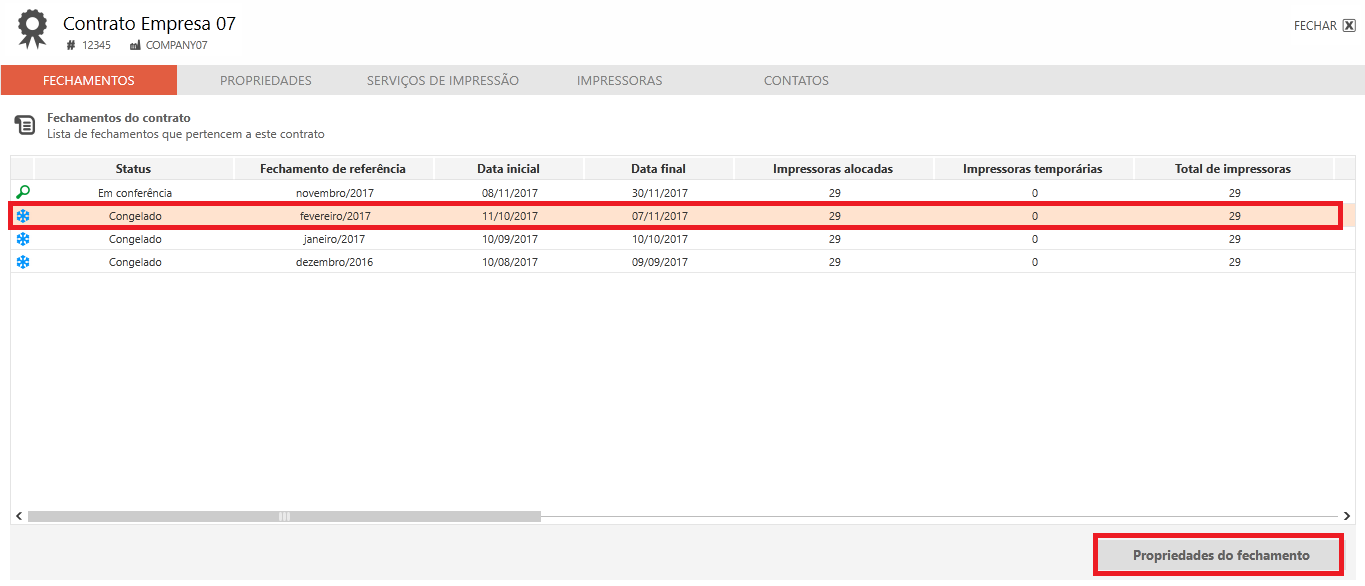Click the snowflake icon on fevereiro/2017 row
Image resolution: width=1365 pixels, height=586 pixels.
(x=23, y=216)
